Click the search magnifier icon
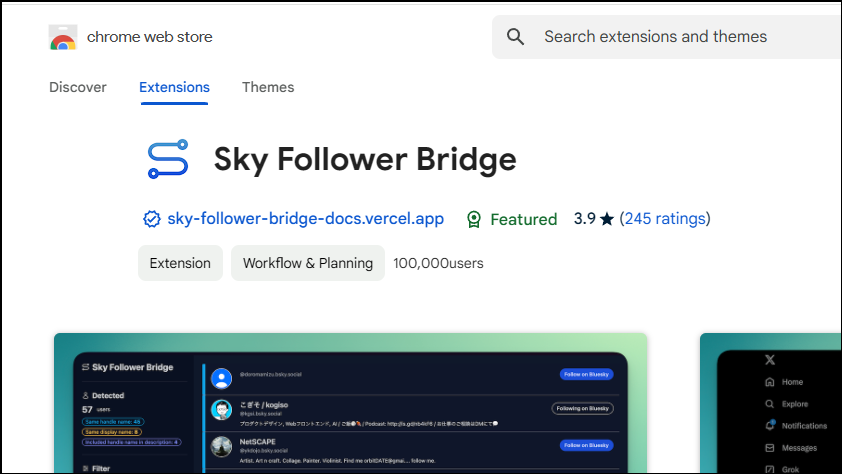 [515, 37]
